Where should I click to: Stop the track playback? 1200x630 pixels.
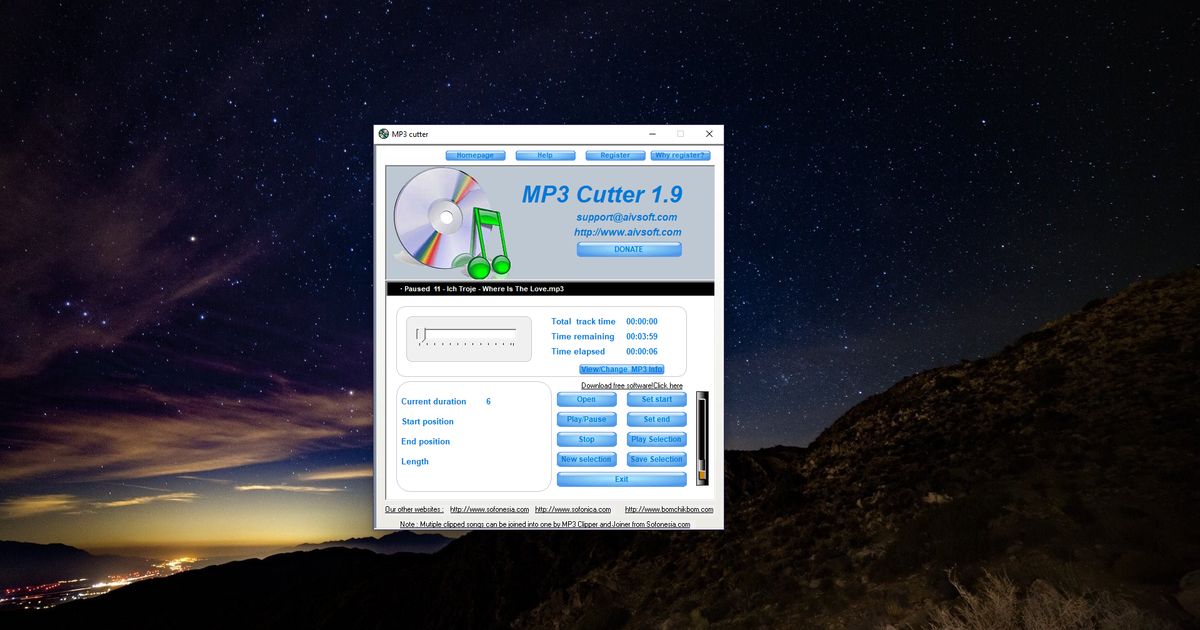586,440
